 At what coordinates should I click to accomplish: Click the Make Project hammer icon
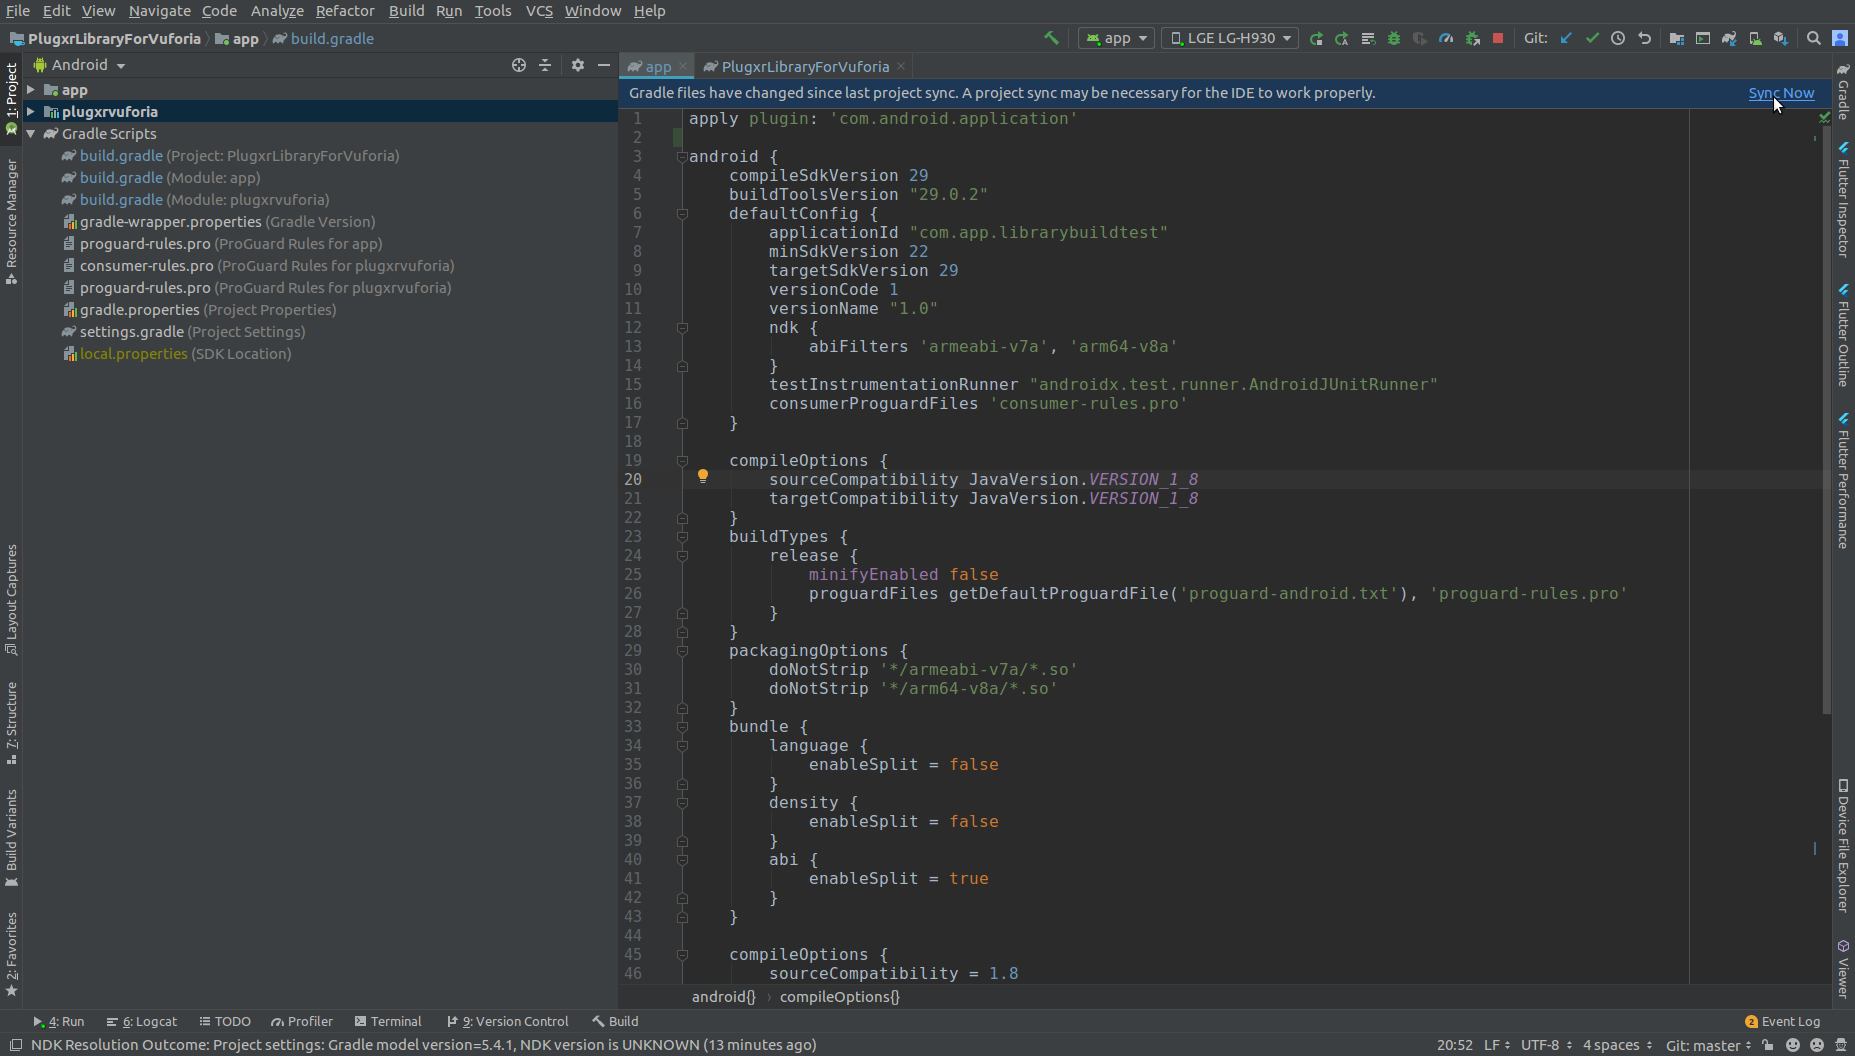(1051, 38)
